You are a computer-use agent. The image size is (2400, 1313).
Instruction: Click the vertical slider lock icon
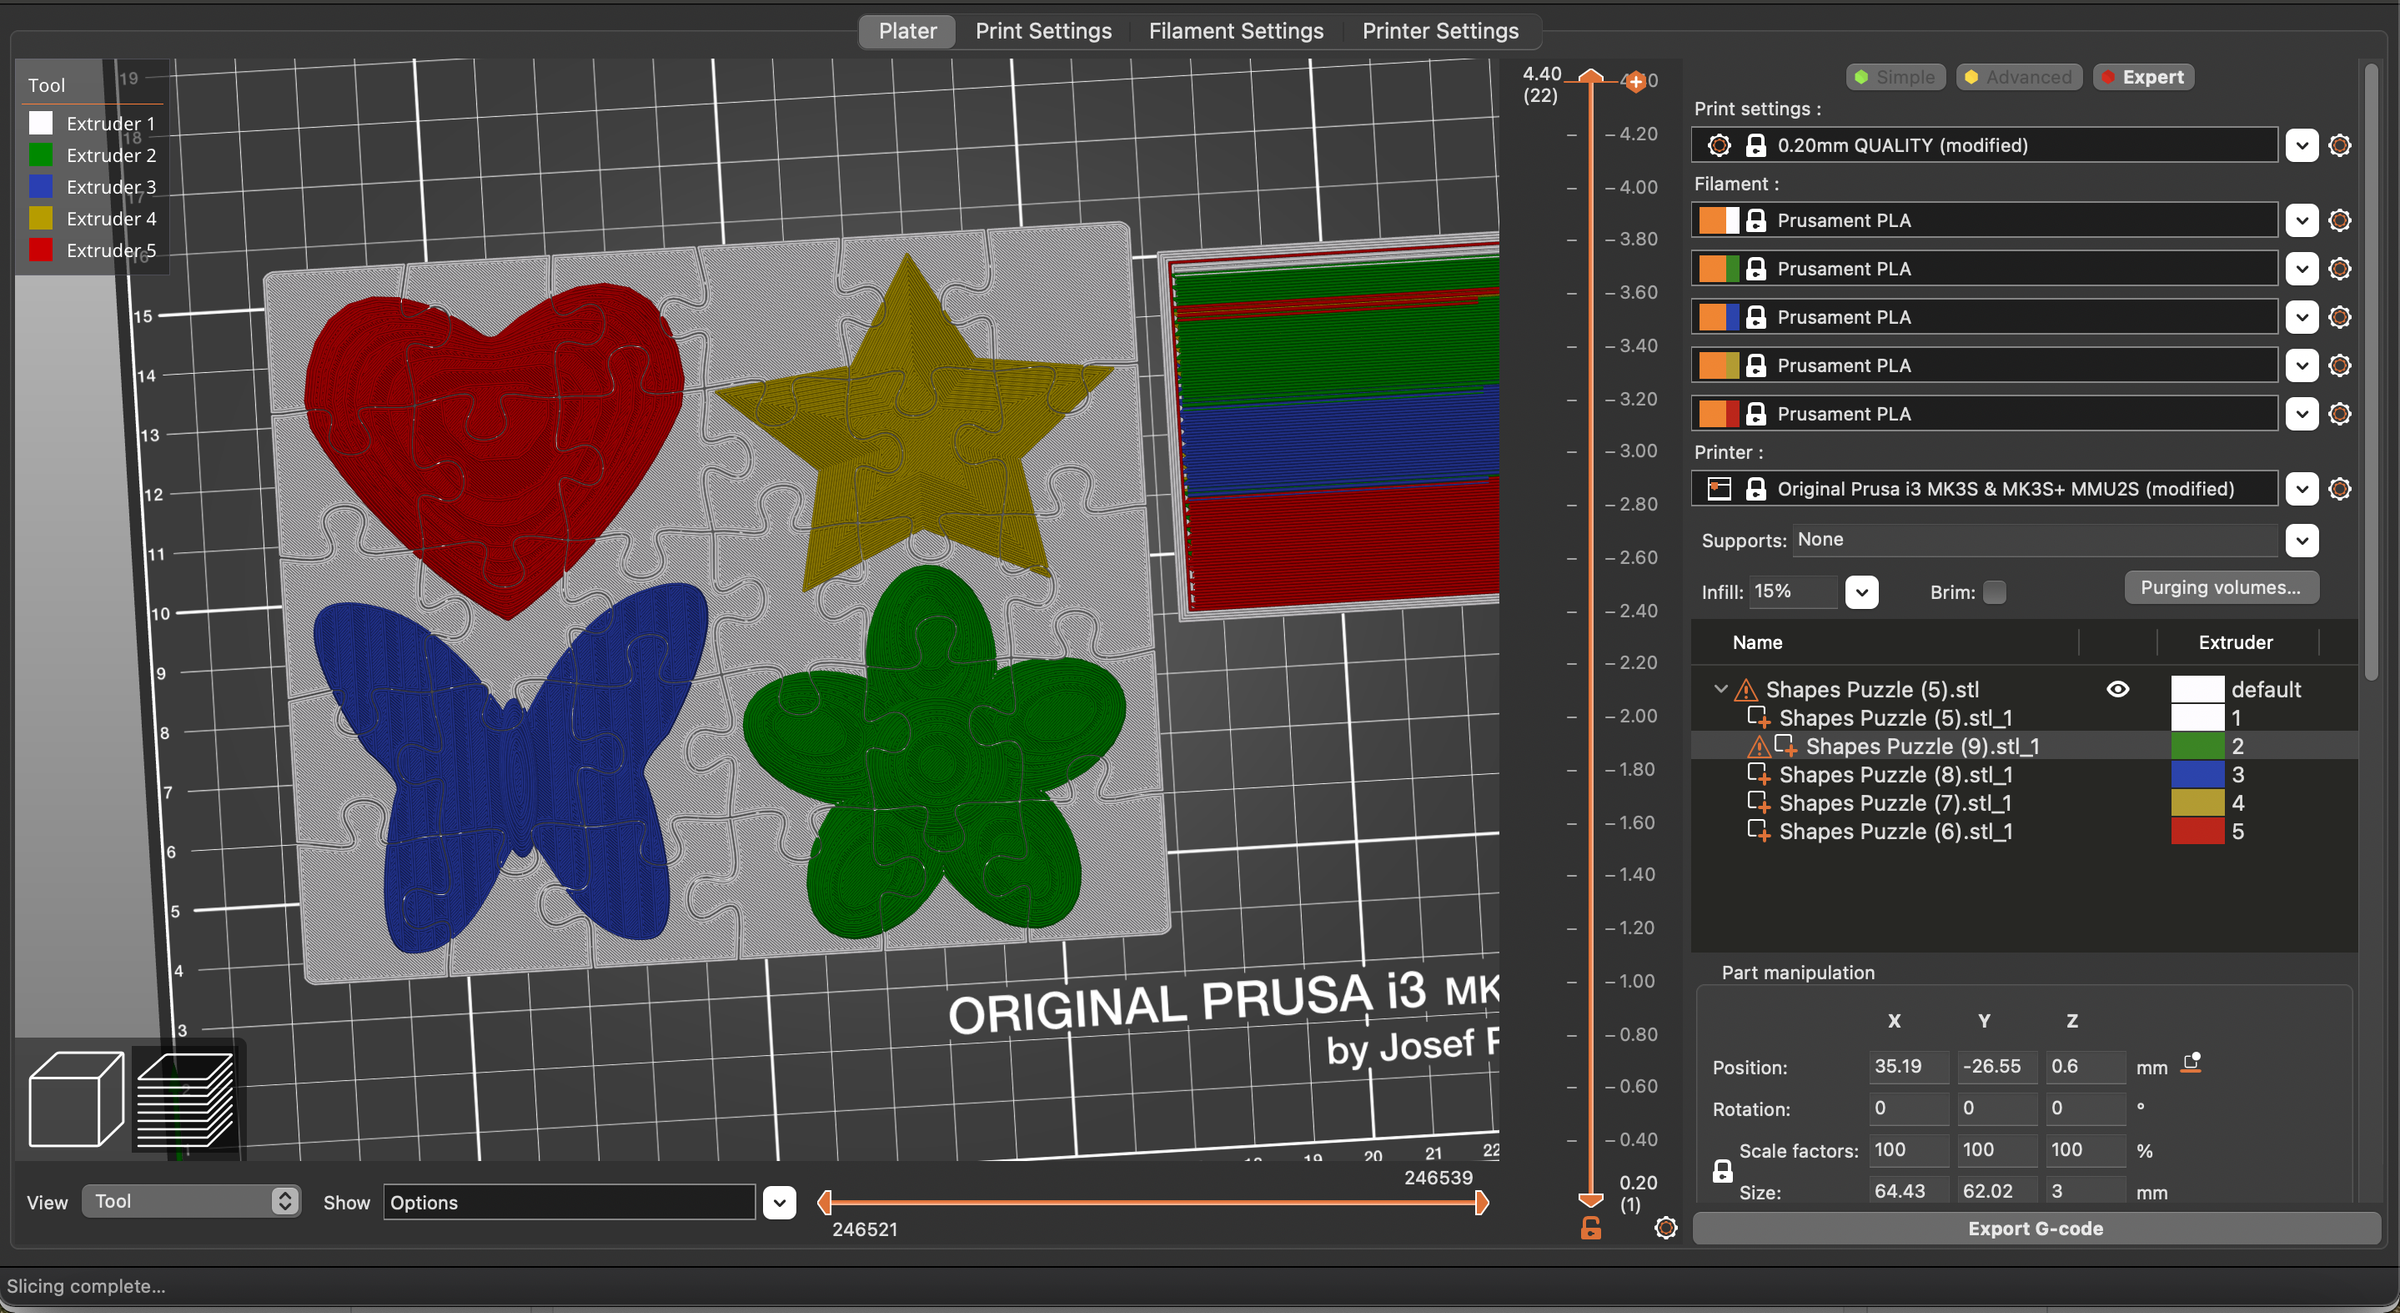point(1590,1228)
